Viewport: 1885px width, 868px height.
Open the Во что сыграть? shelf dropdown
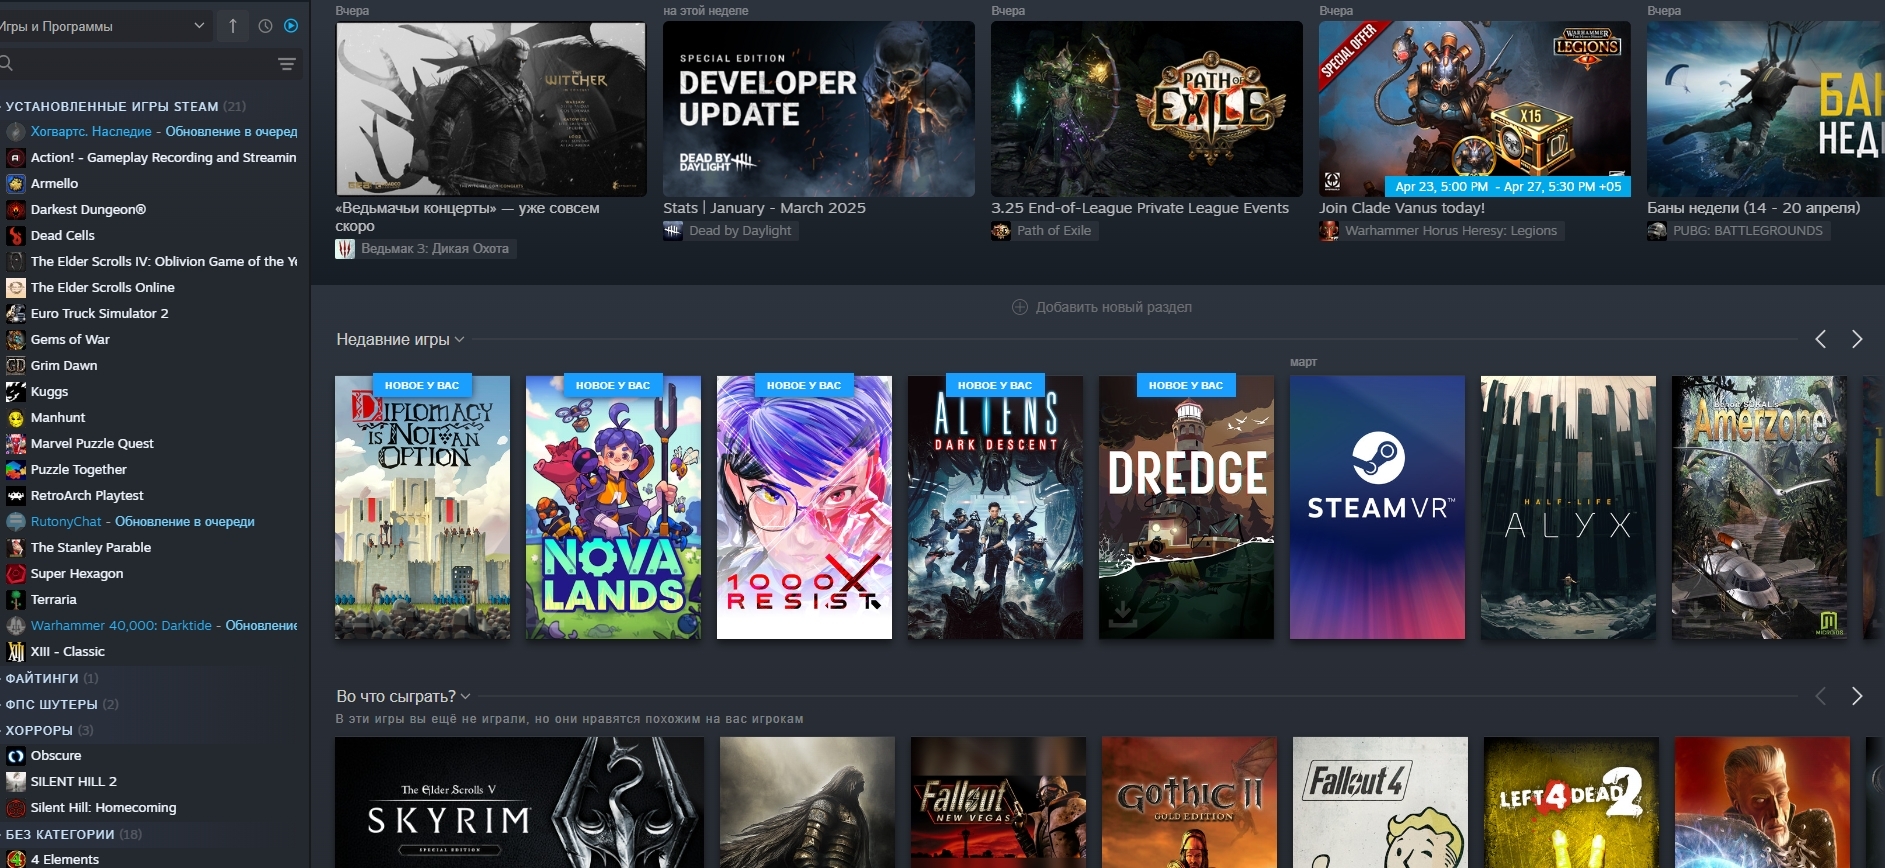point(403,696)
